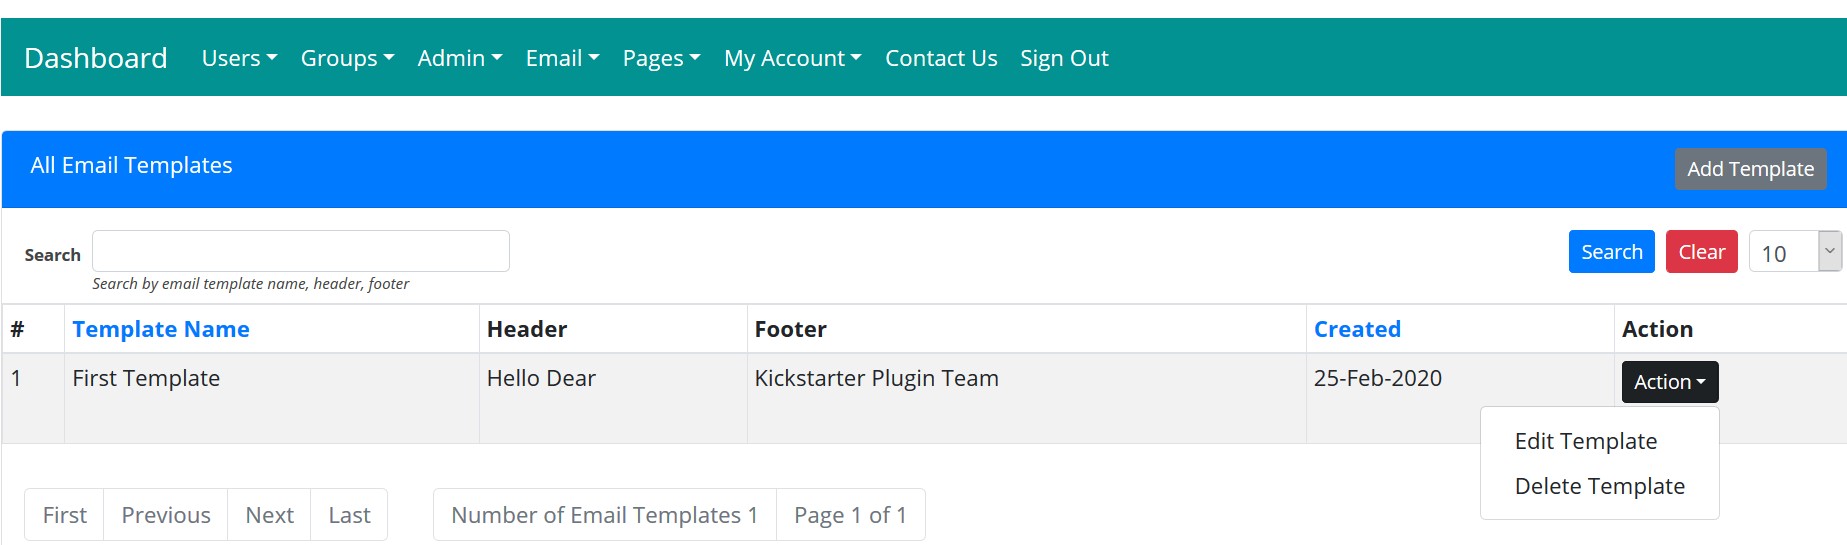This screenshot has height=545, width=1847.
Task: Open the Users dropdown menu
Action: (x=239, y=58)
